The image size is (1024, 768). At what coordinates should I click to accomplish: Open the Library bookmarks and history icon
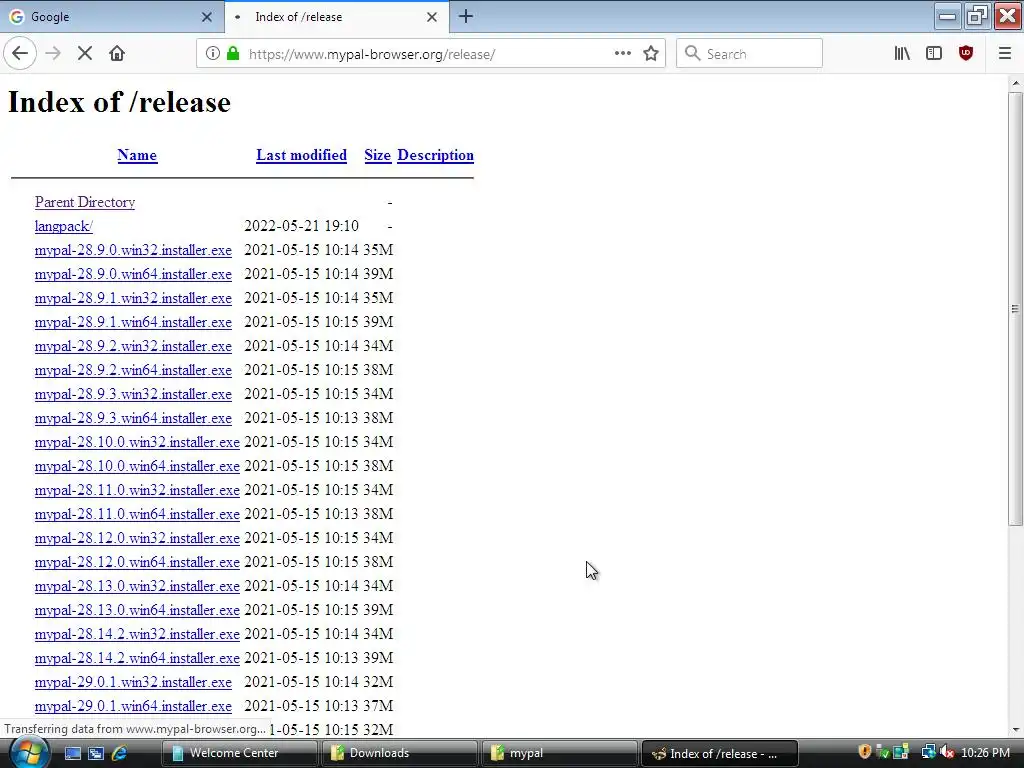click(902, 54)
